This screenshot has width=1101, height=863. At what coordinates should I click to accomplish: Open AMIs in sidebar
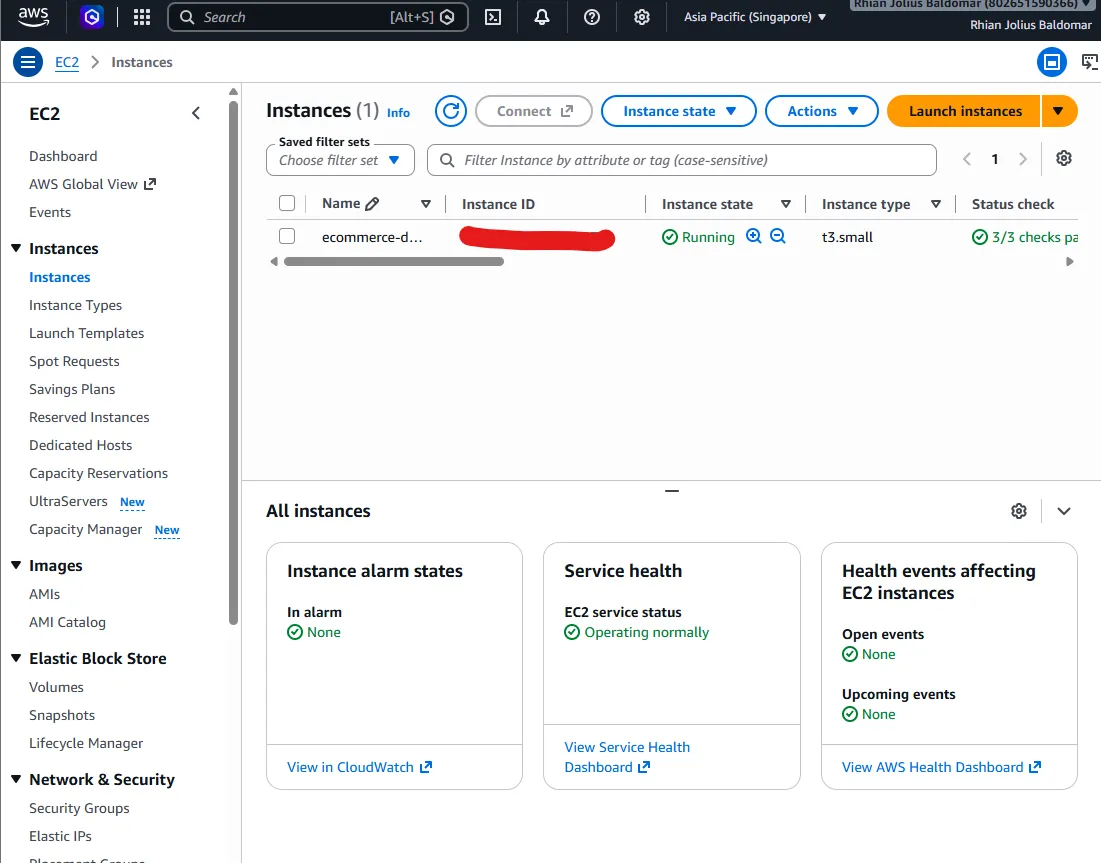coord(44,594)
